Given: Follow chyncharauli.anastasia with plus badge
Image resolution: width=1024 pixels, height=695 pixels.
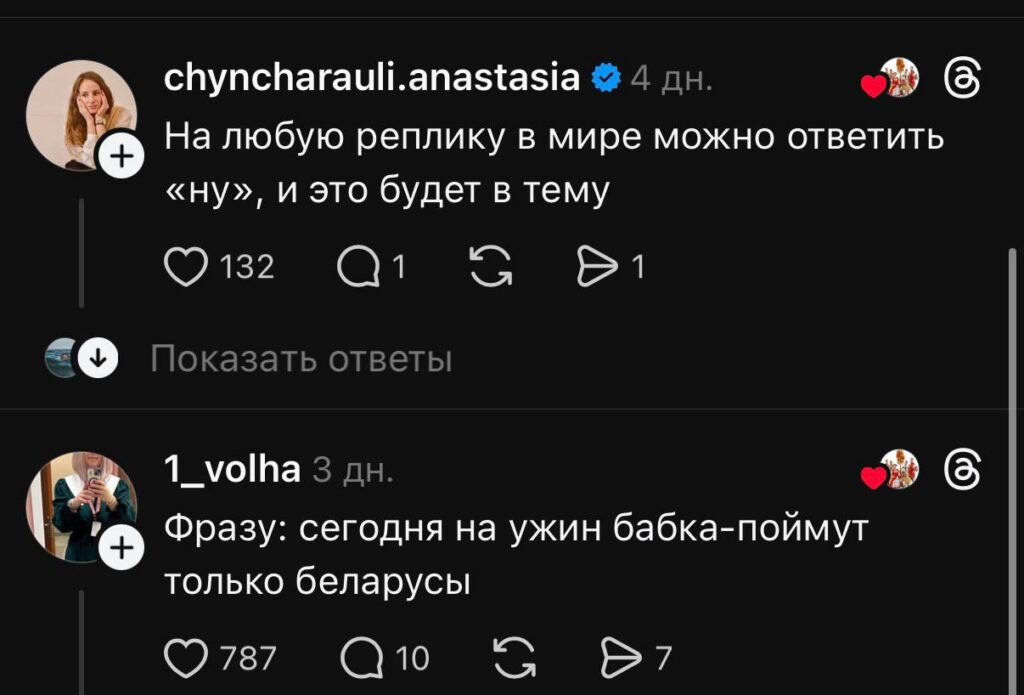Looking at the screenshot, I should pyautogui.click(x=122, y=157).
